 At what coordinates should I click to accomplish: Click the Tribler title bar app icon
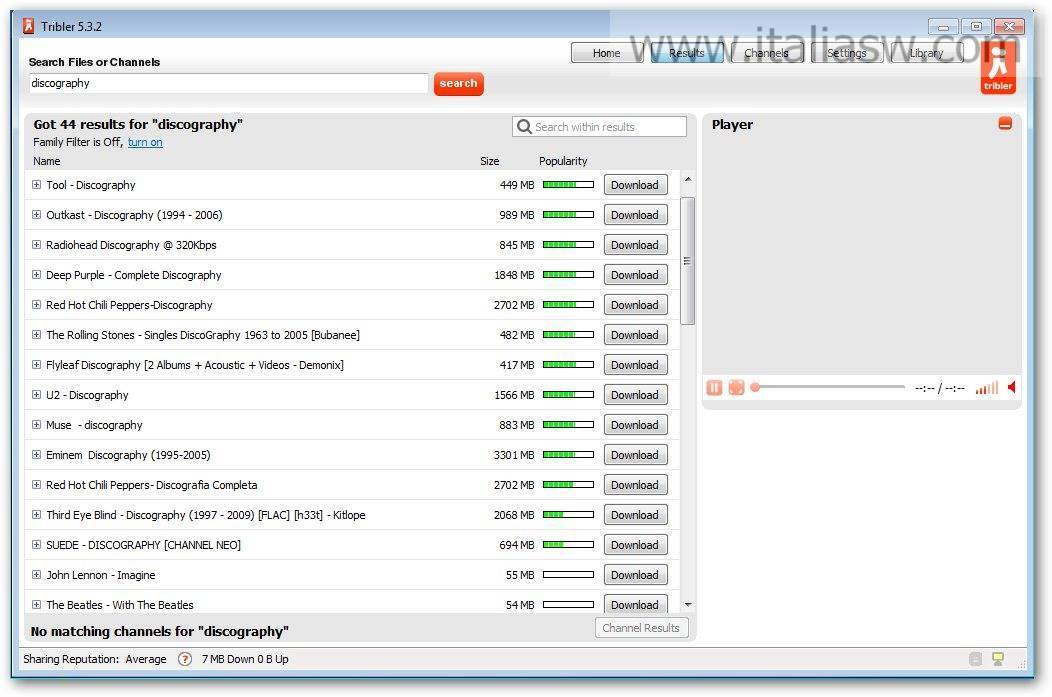click(28, 26)
